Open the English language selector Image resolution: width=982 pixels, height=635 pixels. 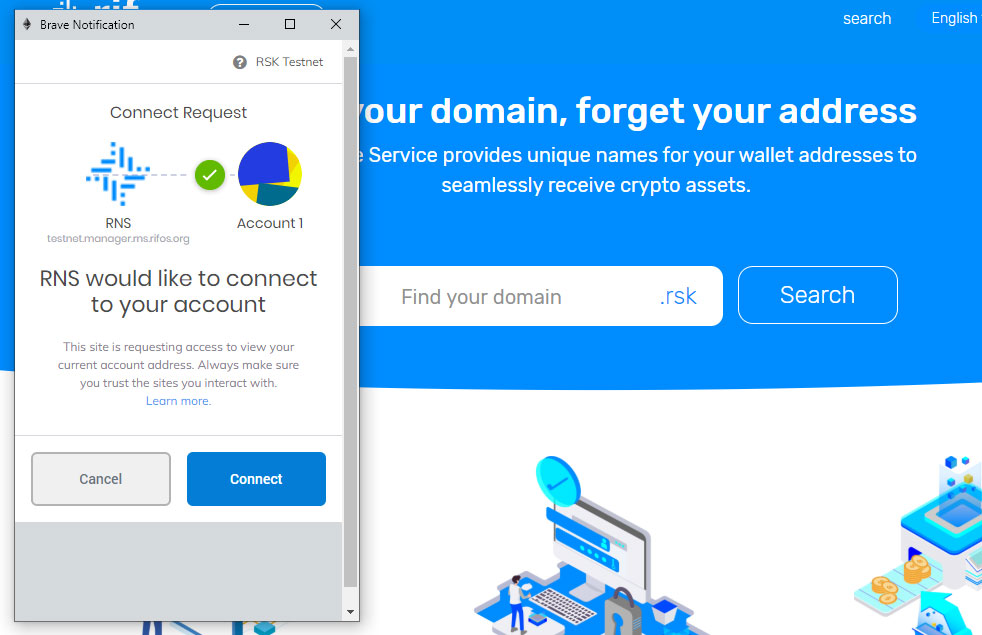954,18
